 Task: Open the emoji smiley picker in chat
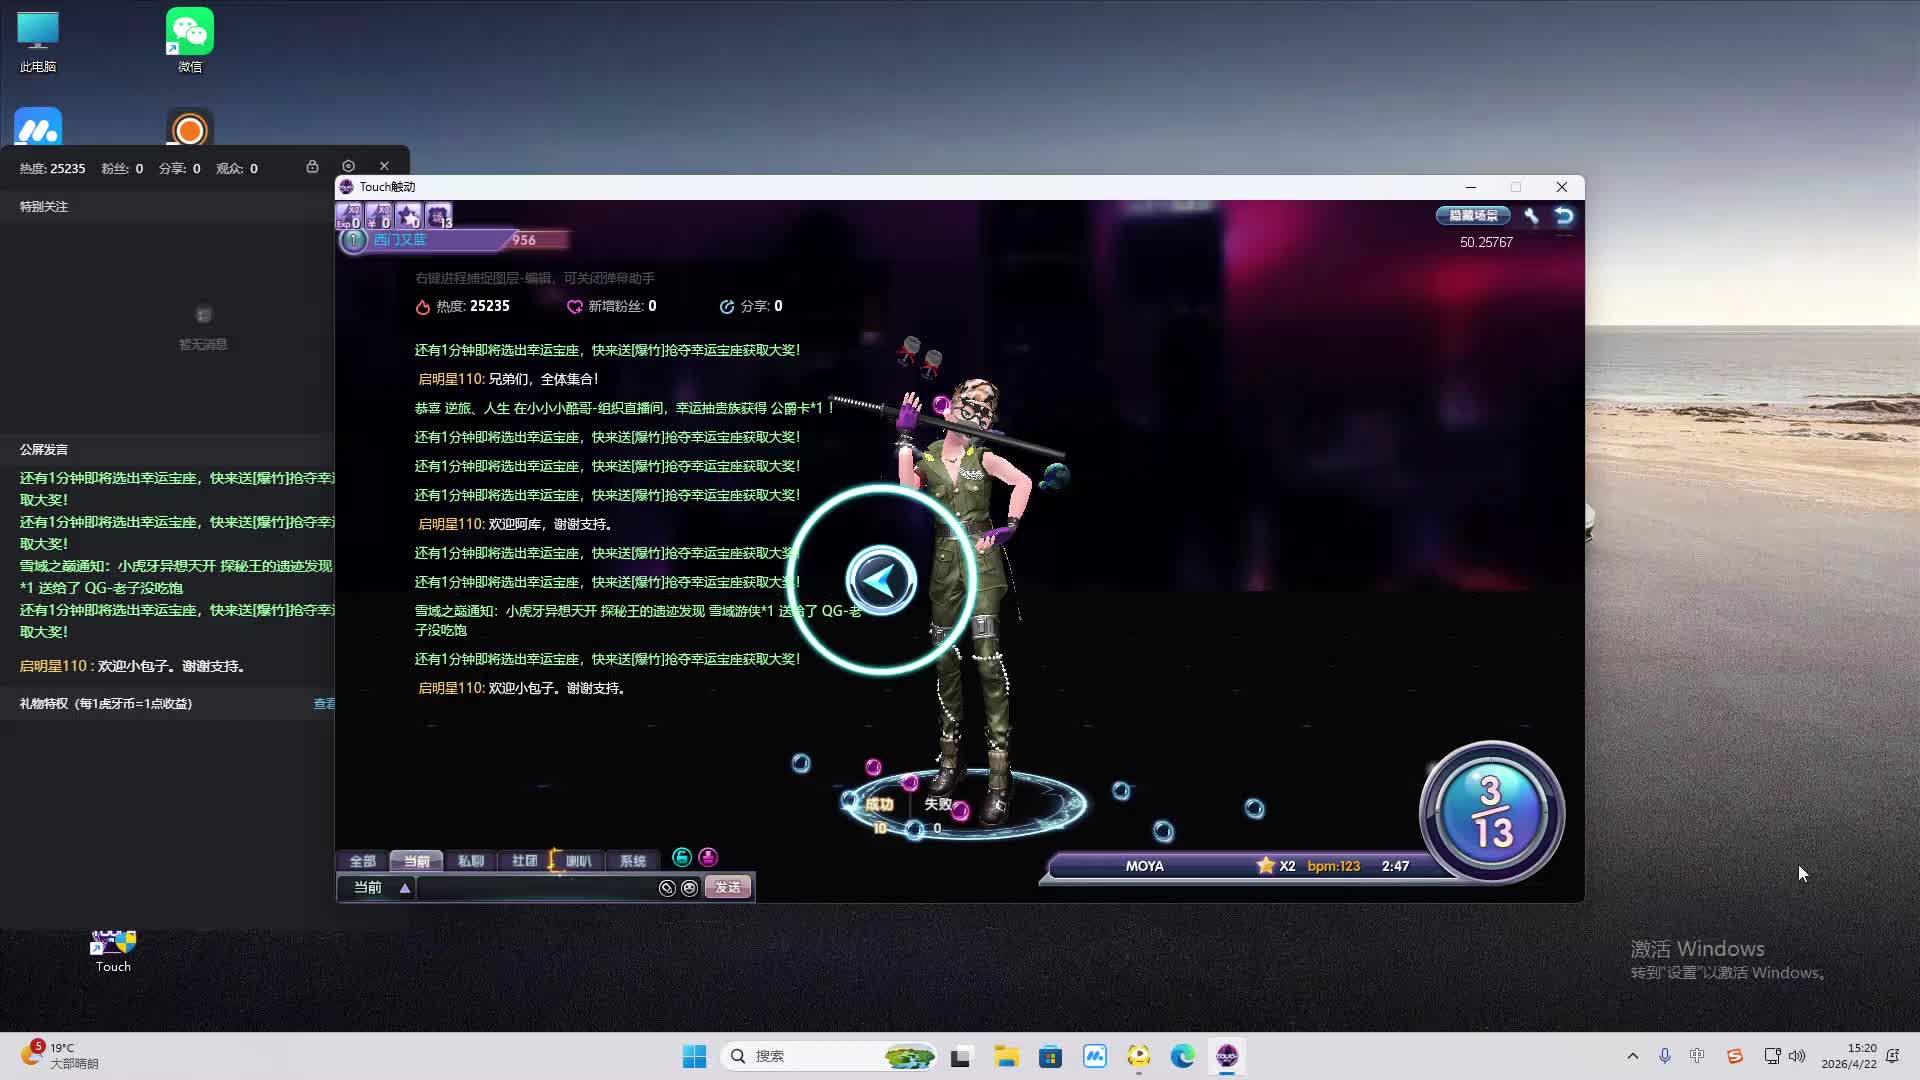coord(689,888)
